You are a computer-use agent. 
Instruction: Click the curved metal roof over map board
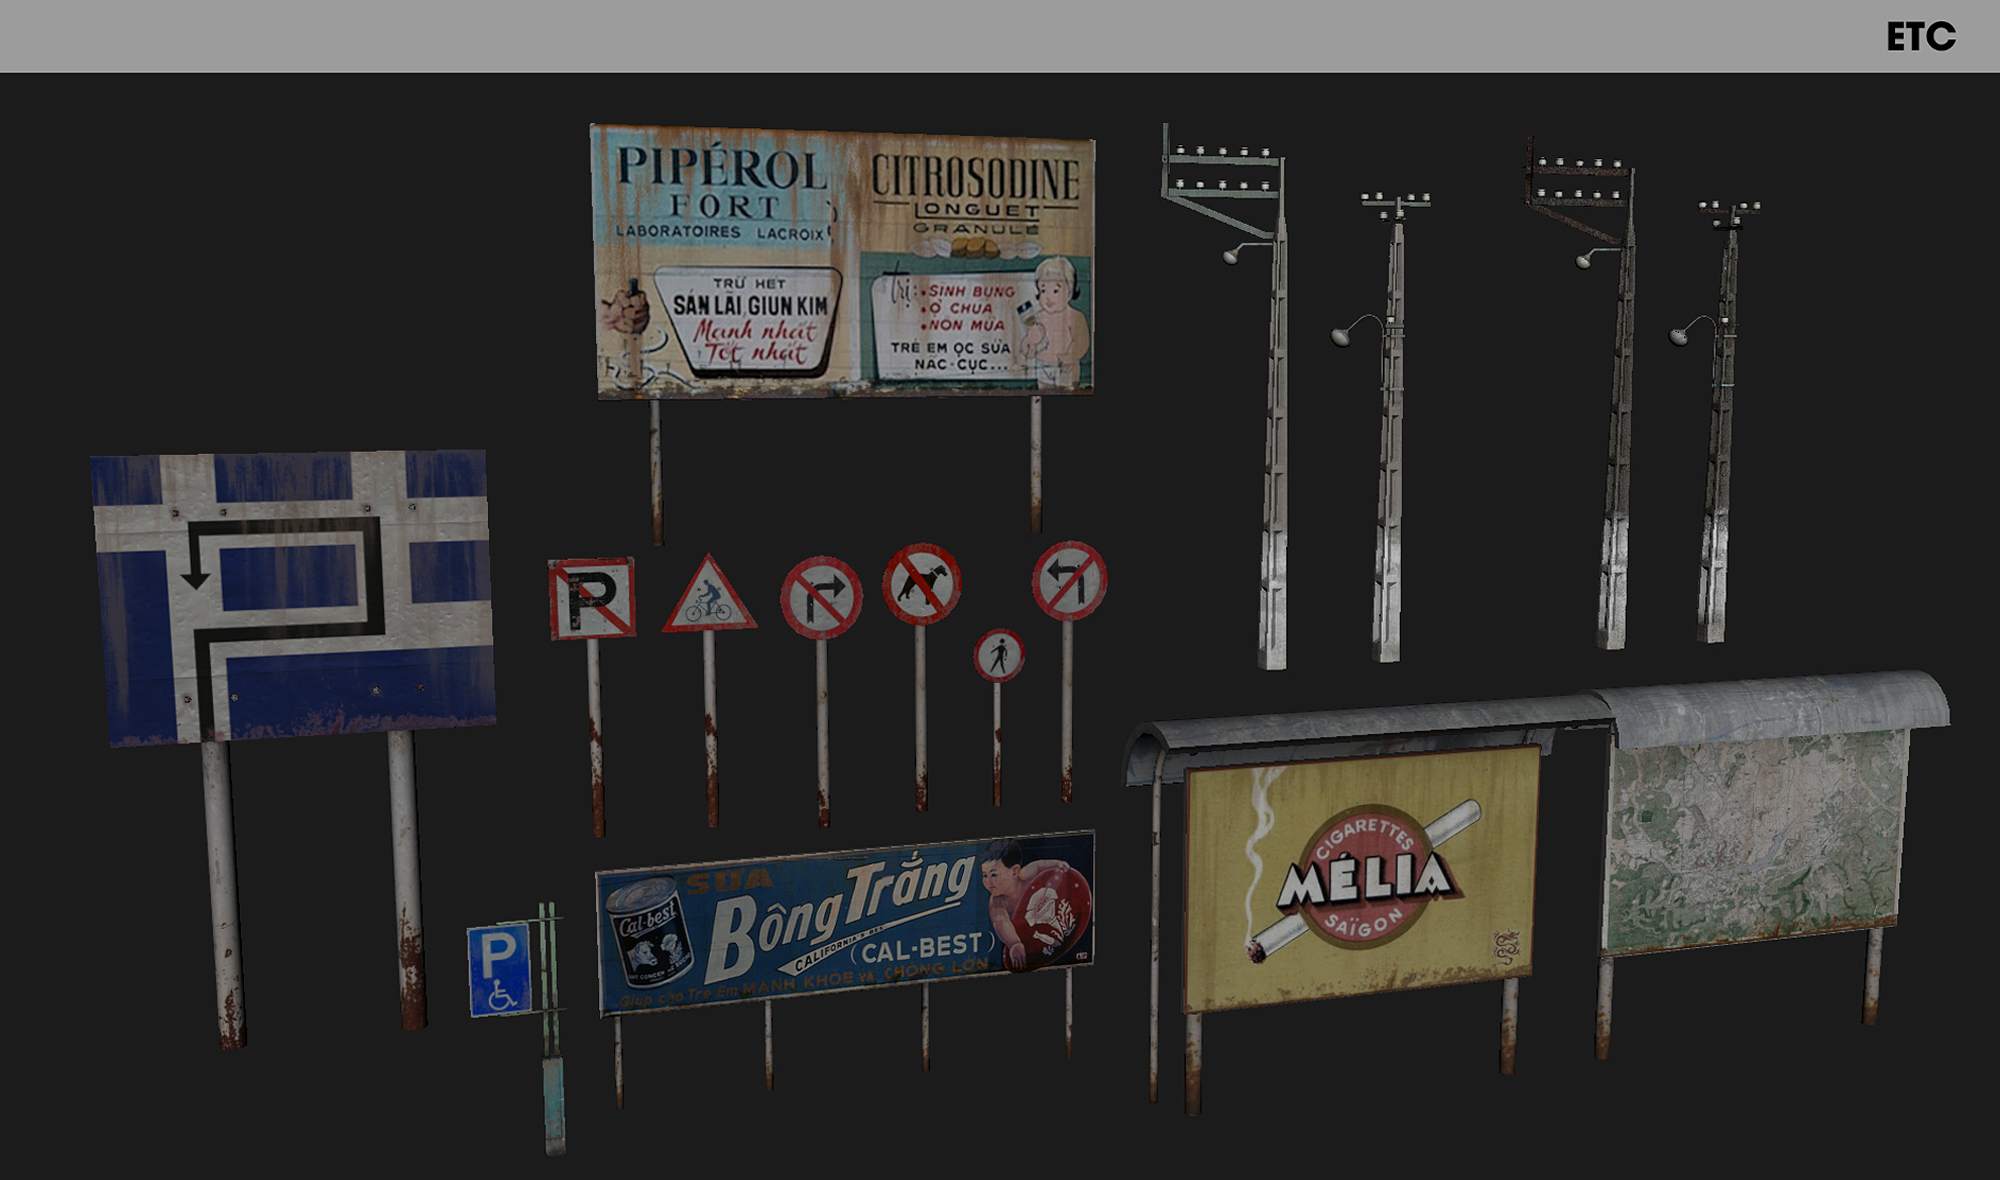1770,708
